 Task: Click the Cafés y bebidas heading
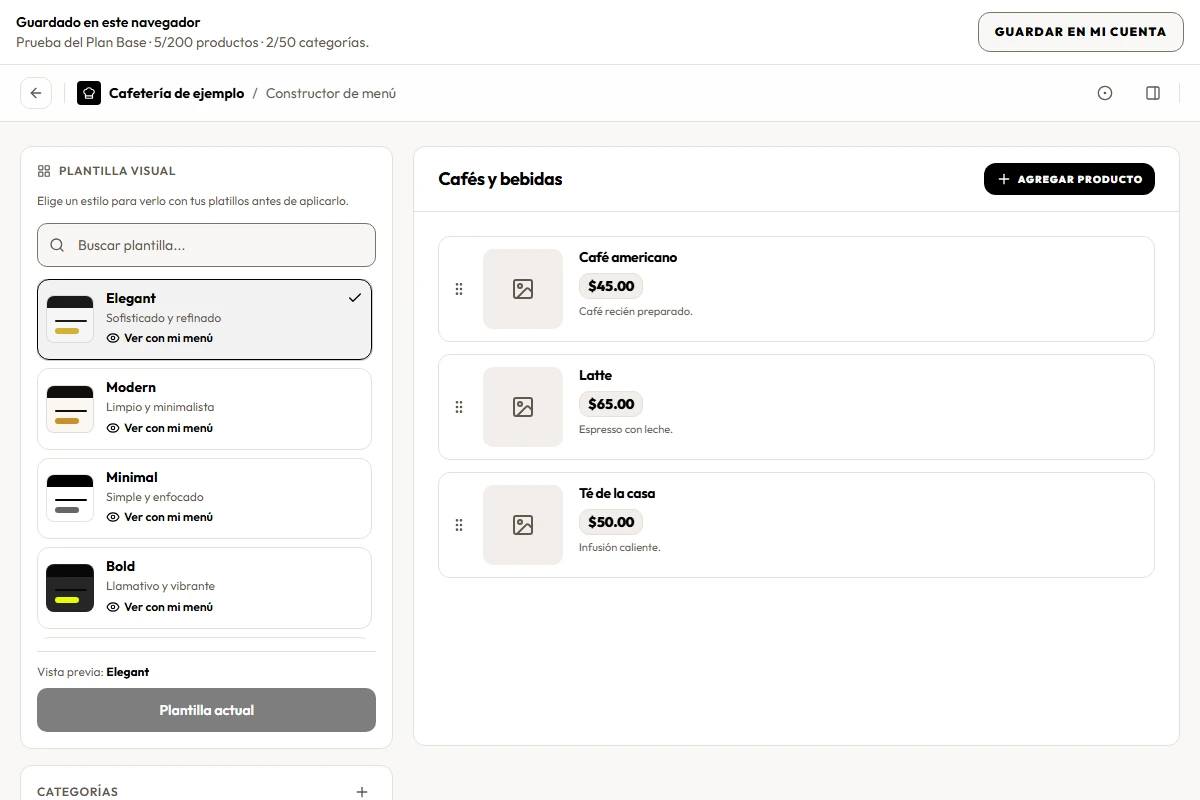tap(500, 179)
